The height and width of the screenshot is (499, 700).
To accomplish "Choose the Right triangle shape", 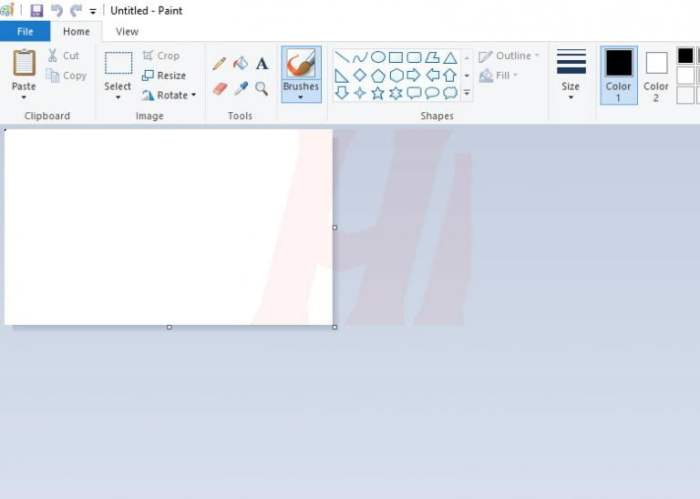I will [342, 75].
